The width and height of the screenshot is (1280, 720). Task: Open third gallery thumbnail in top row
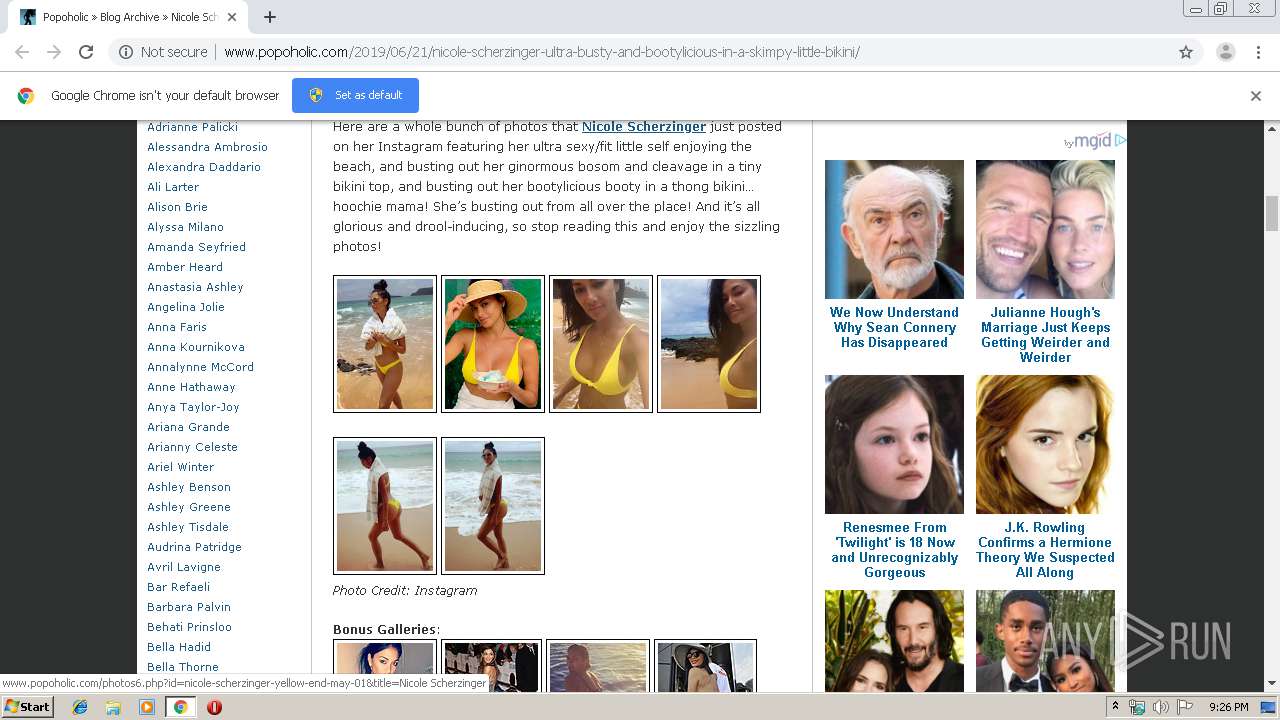[601, 344]
